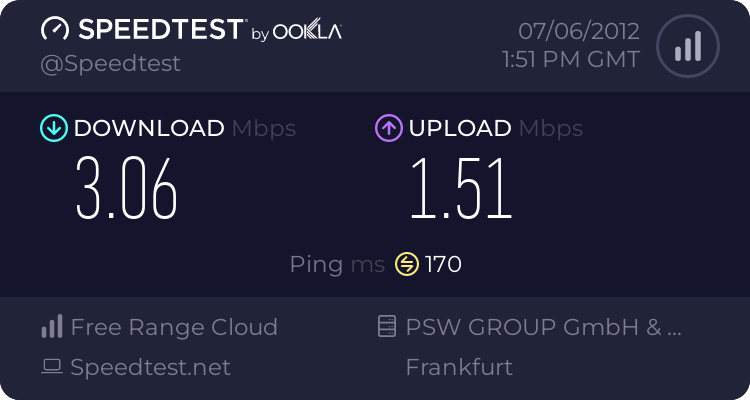Click the 3.06 download speed value
The height and width of the screenshot is (400, 750).
(127, 189)
